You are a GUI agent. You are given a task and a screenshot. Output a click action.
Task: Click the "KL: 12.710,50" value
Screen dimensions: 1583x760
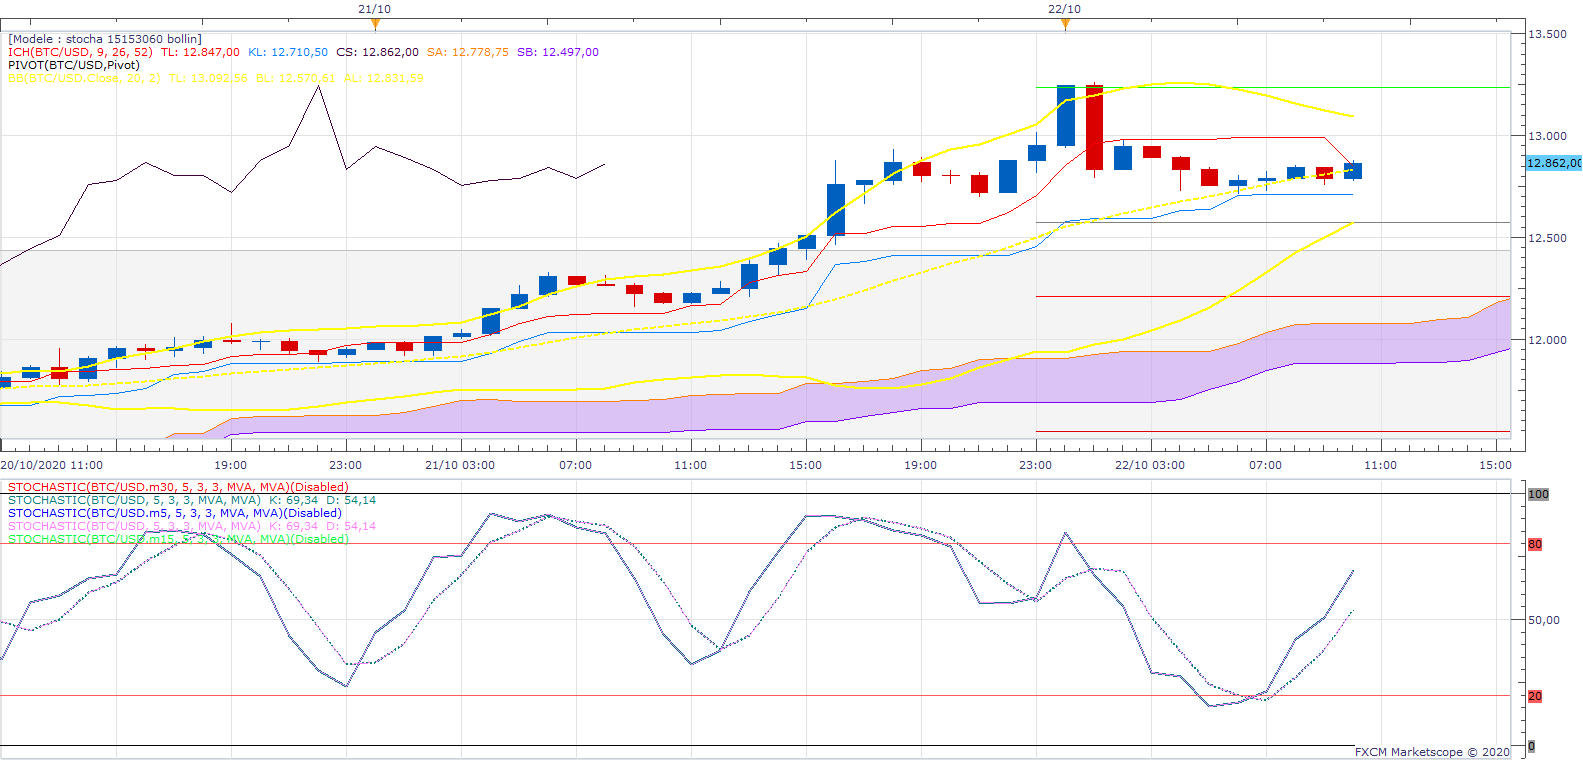pyautogui.click(x=288, y=52)
